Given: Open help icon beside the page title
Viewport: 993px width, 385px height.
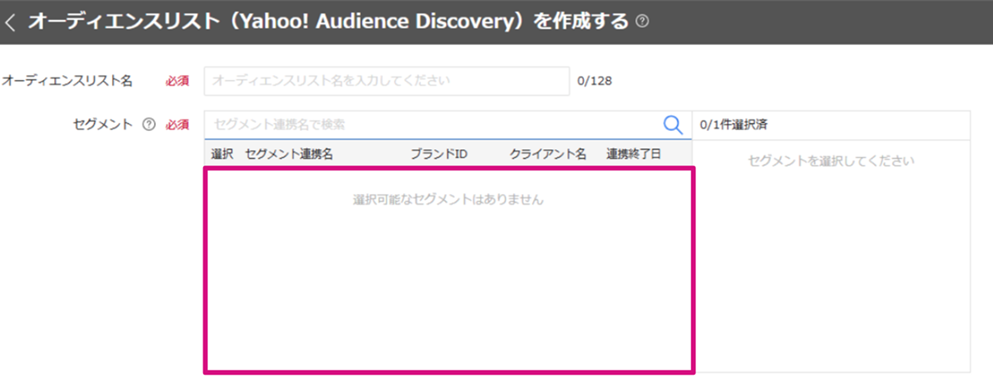Looking at the screenshot, I should pyautogui.click(x=642, y=22).
